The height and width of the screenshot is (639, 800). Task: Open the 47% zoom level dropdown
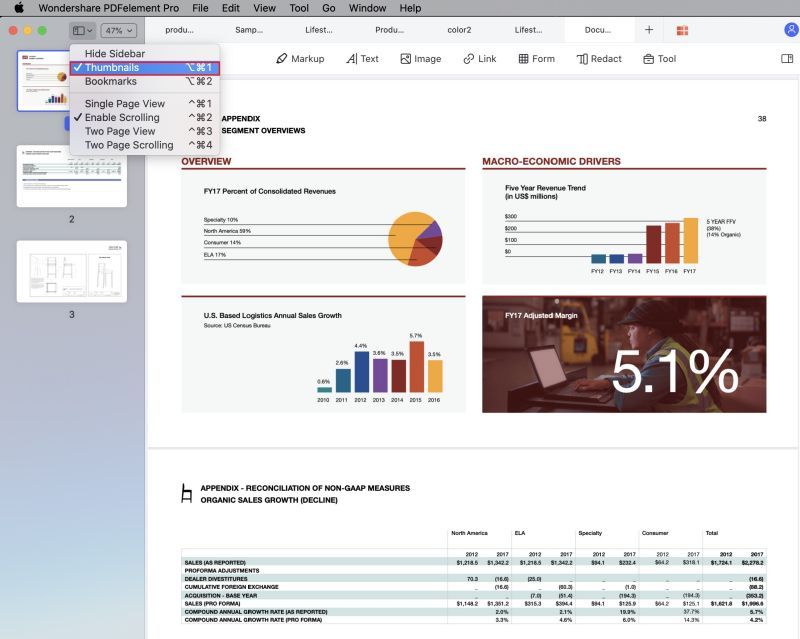[118, 31]
